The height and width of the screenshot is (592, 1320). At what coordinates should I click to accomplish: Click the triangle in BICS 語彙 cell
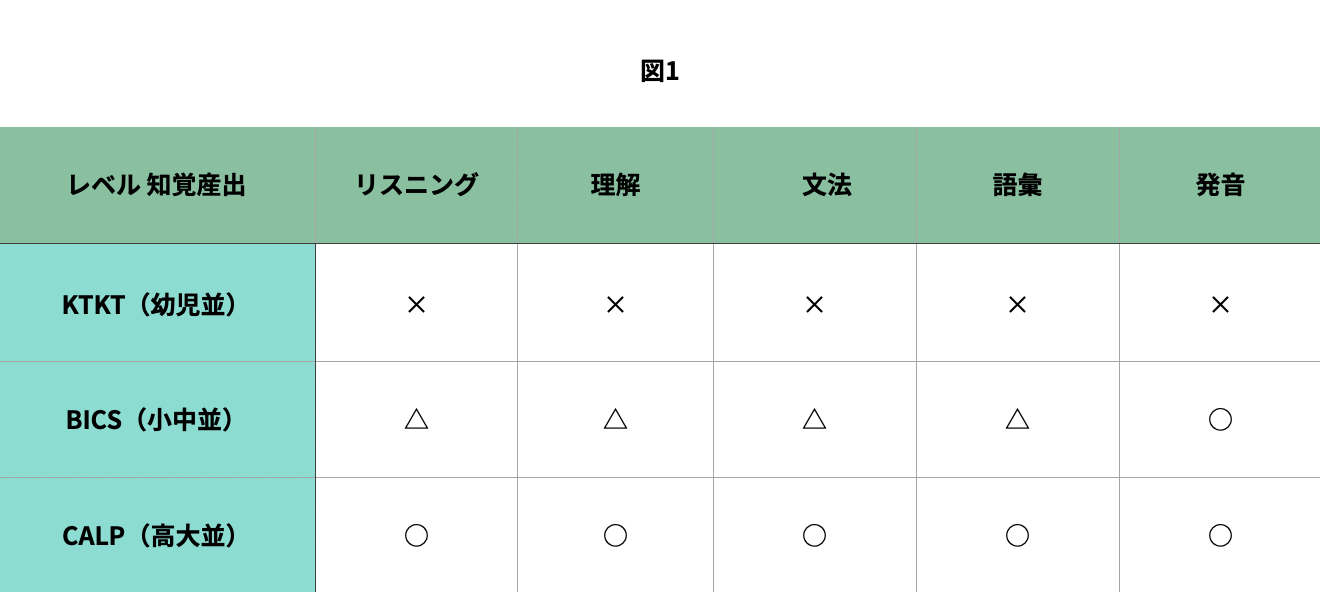[x=1017, y=419]
